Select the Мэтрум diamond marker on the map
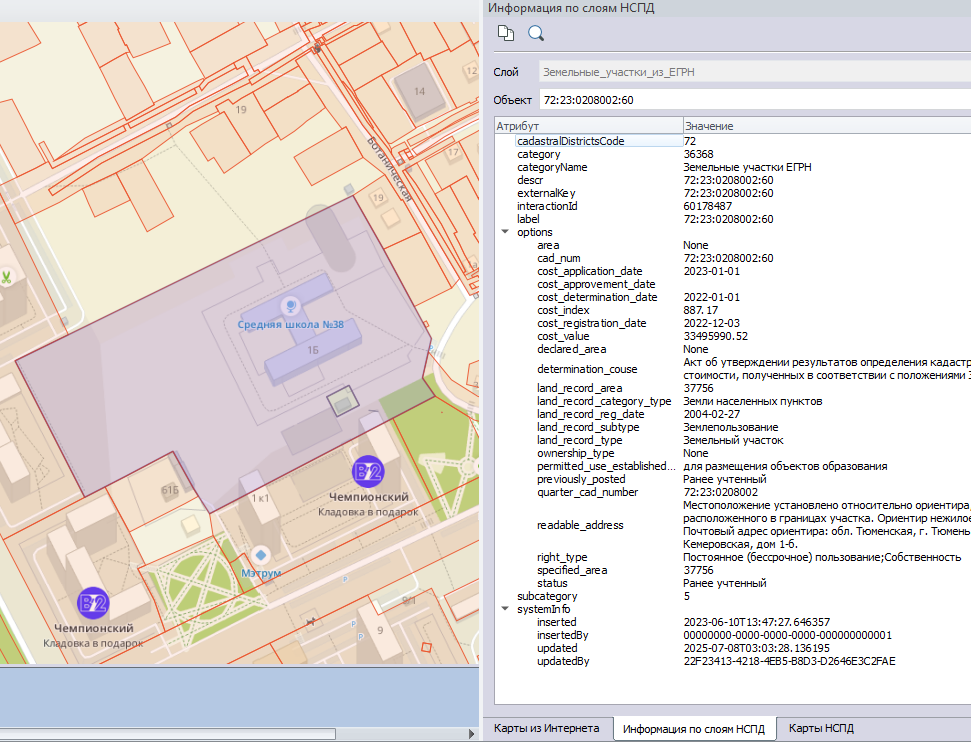 (x=261, y=553)
